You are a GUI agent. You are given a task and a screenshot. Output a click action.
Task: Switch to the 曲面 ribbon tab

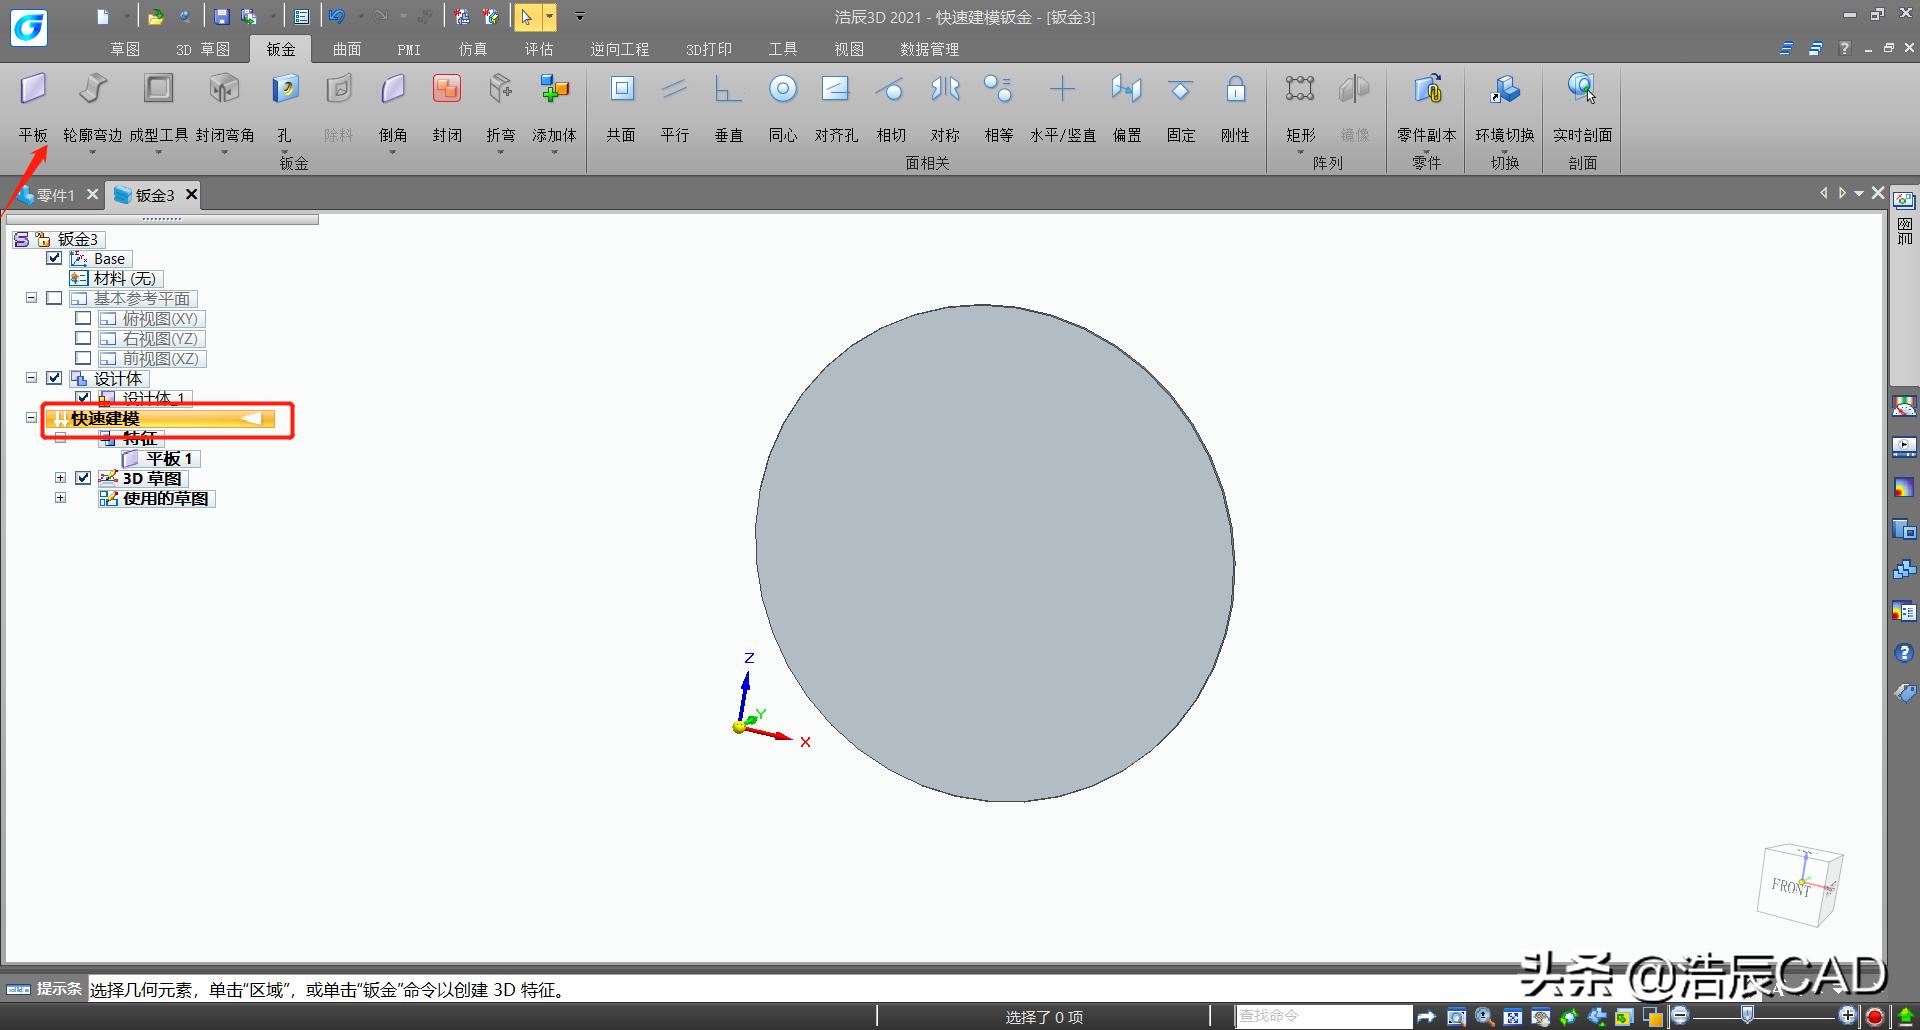346,49
